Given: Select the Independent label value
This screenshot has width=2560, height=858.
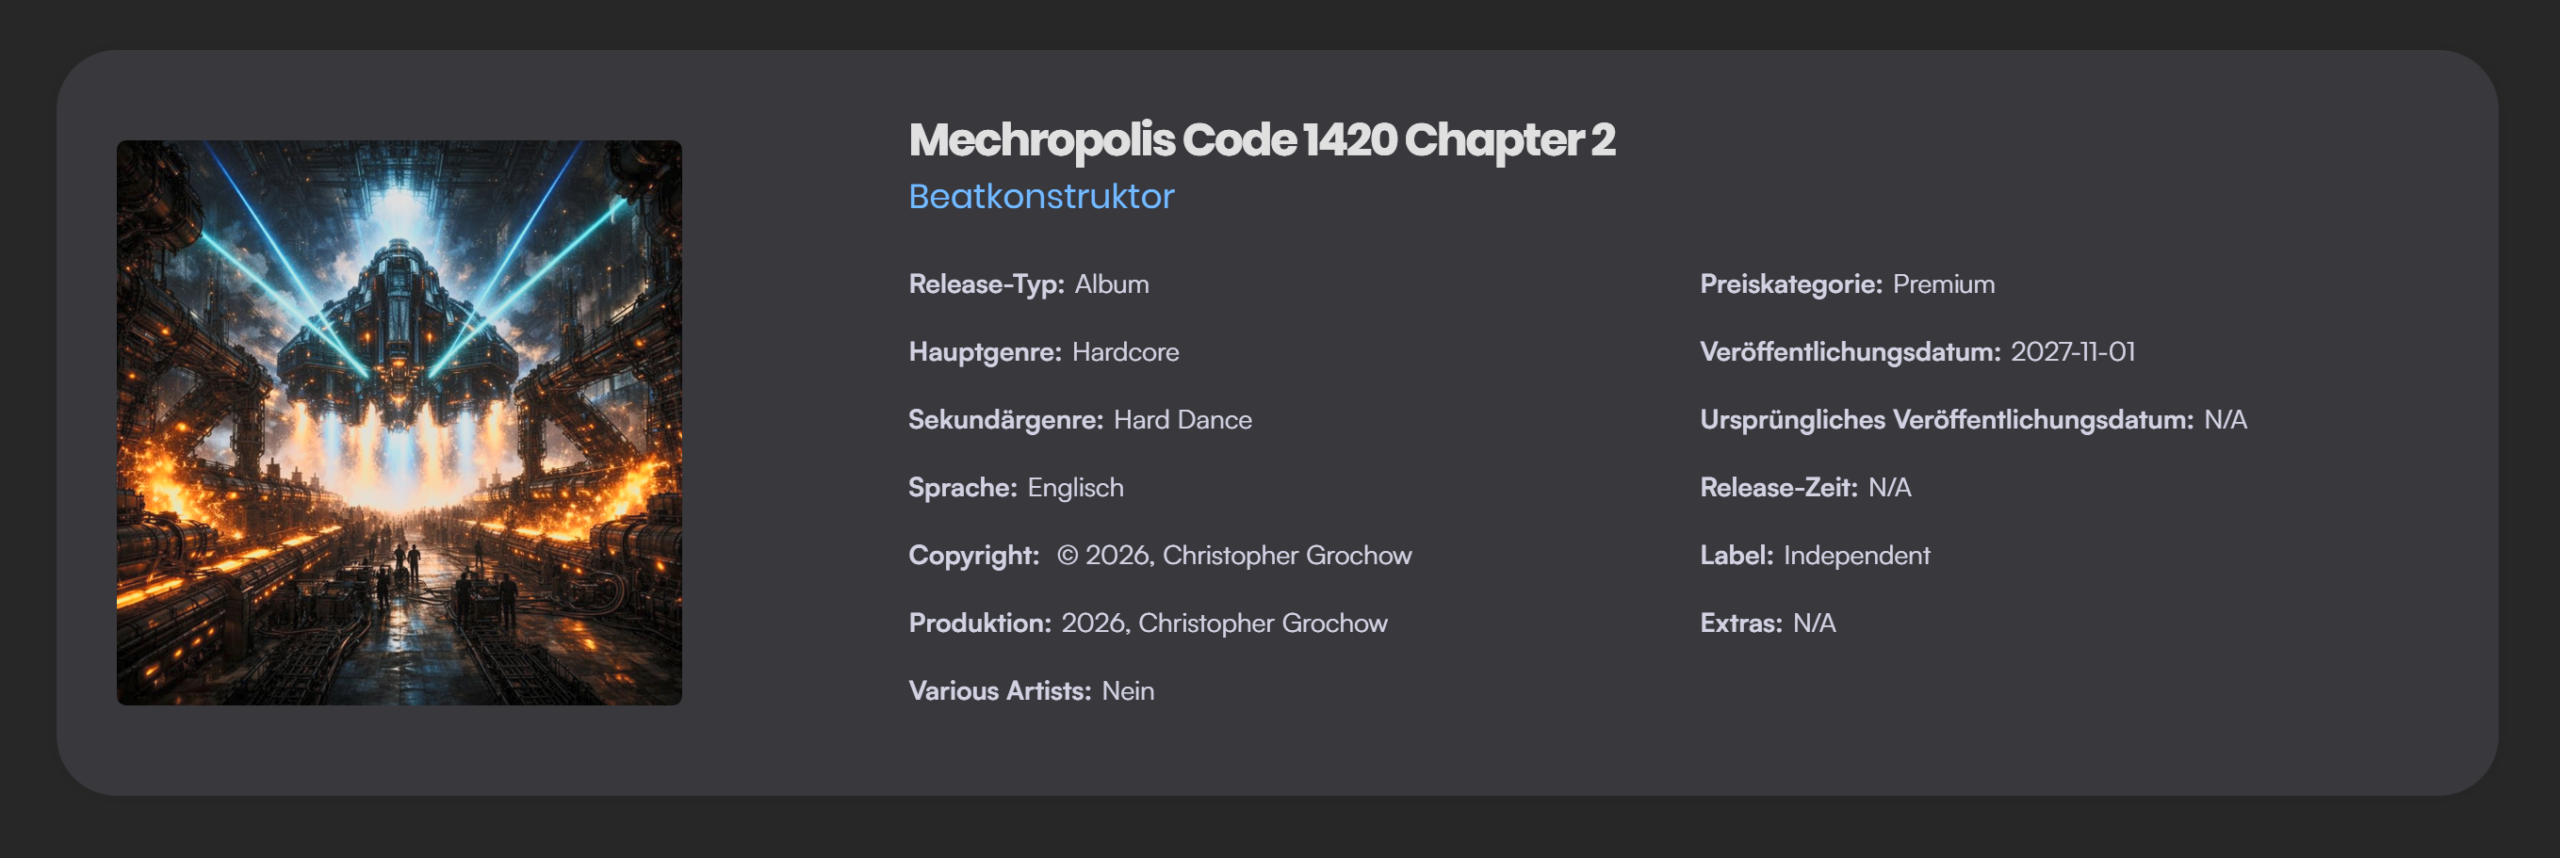Looking at the screenshot, I should [1856, 556].
